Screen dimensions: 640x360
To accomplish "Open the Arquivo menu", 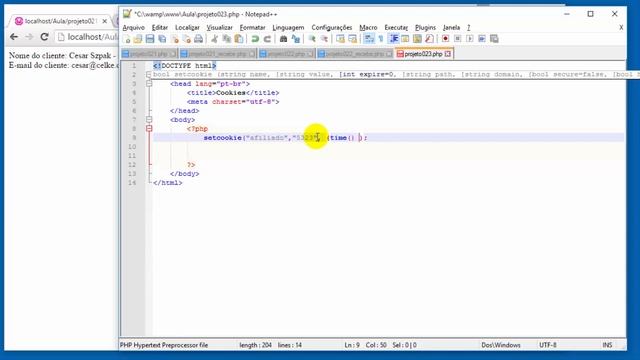I will coord(133,27).
